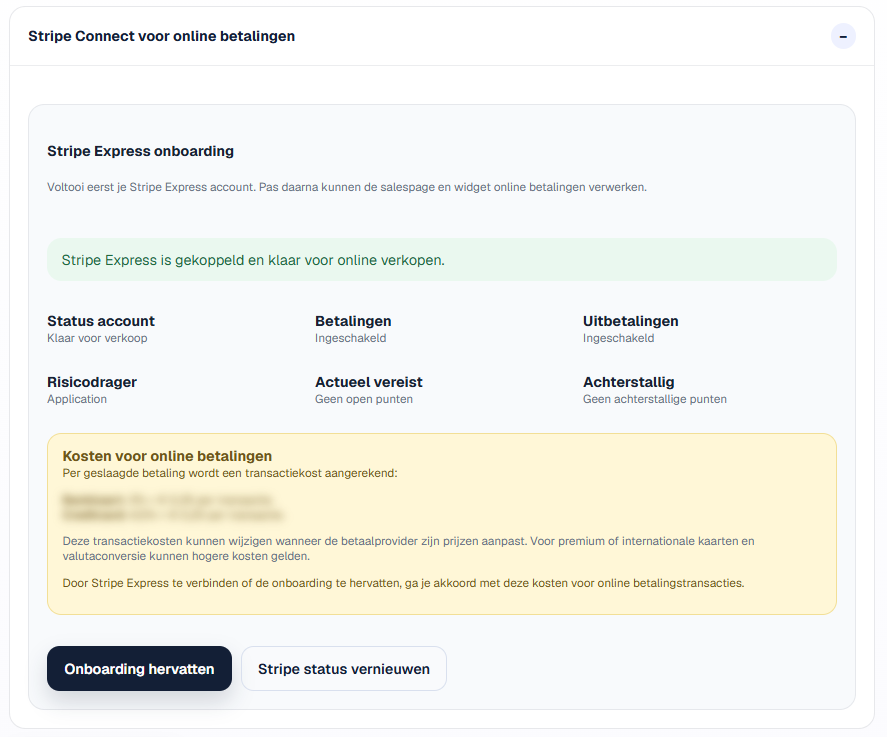Click the Onboarding hervatten button
Image resolution: width=887 pixels, height=737 pixels.
click(x=139, y=669)
